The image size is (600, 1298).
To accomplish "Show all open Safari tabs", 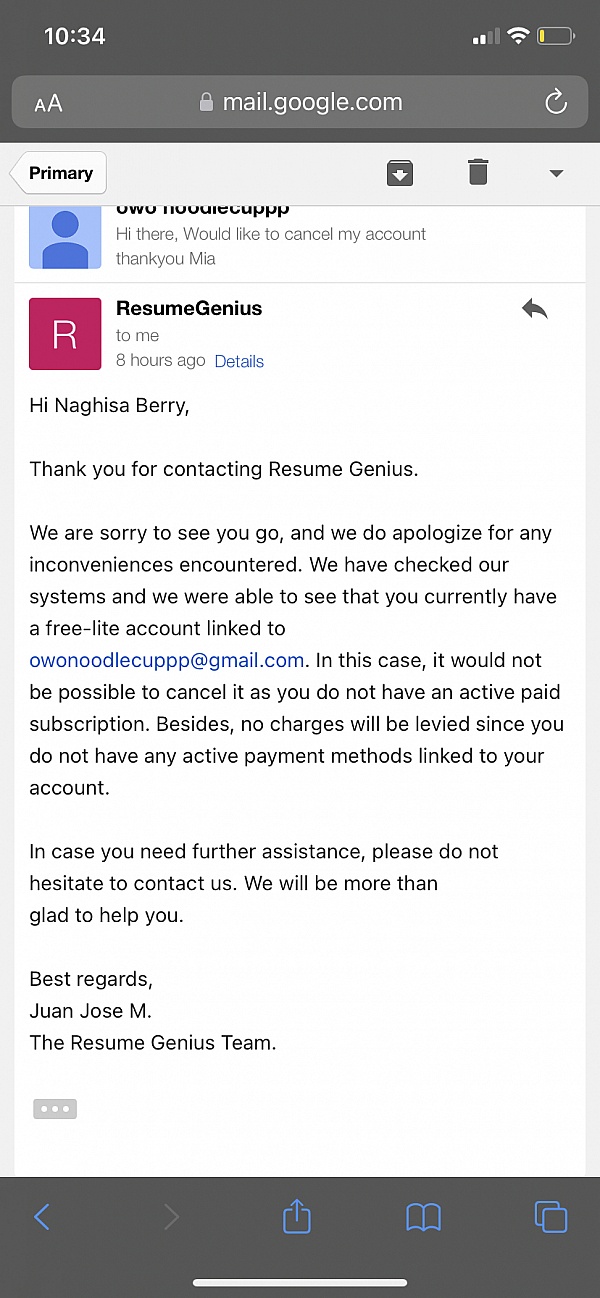I will [551, 1216].
